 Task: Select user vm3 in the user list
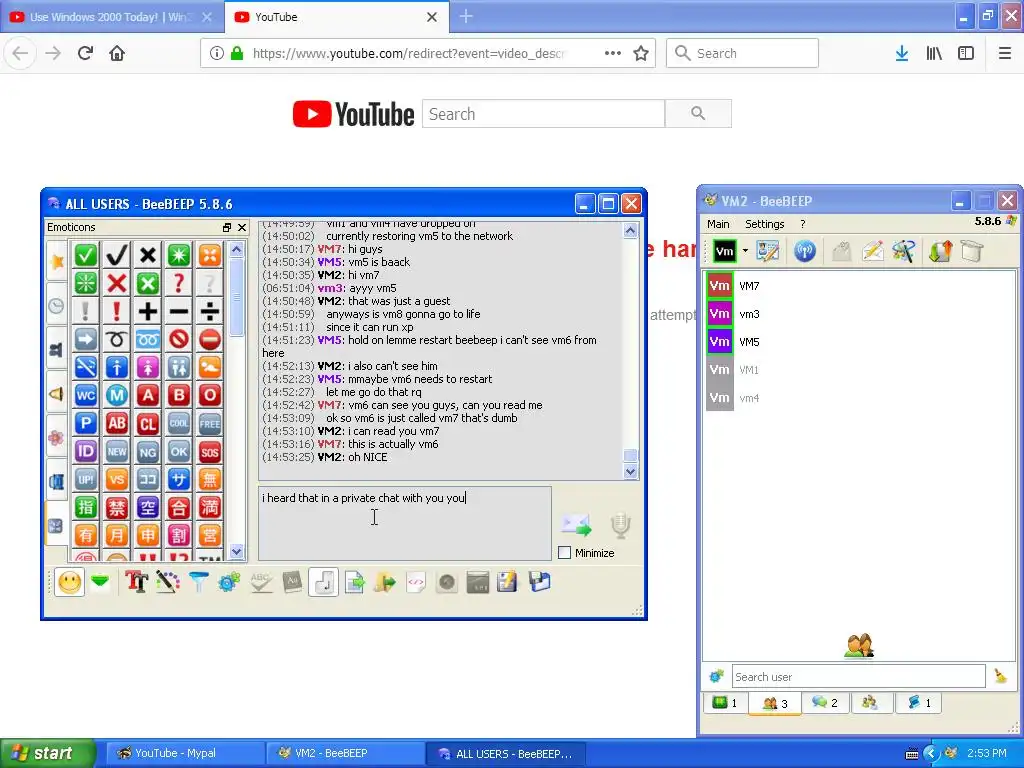tap(859, 313)
